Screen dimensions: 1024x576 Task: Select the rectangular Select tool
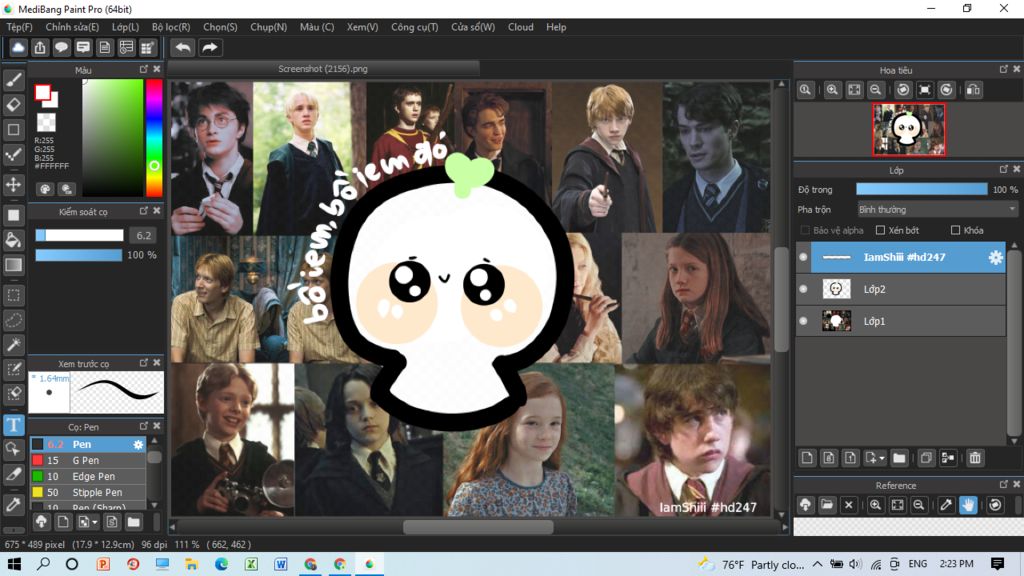click(13, 295)
